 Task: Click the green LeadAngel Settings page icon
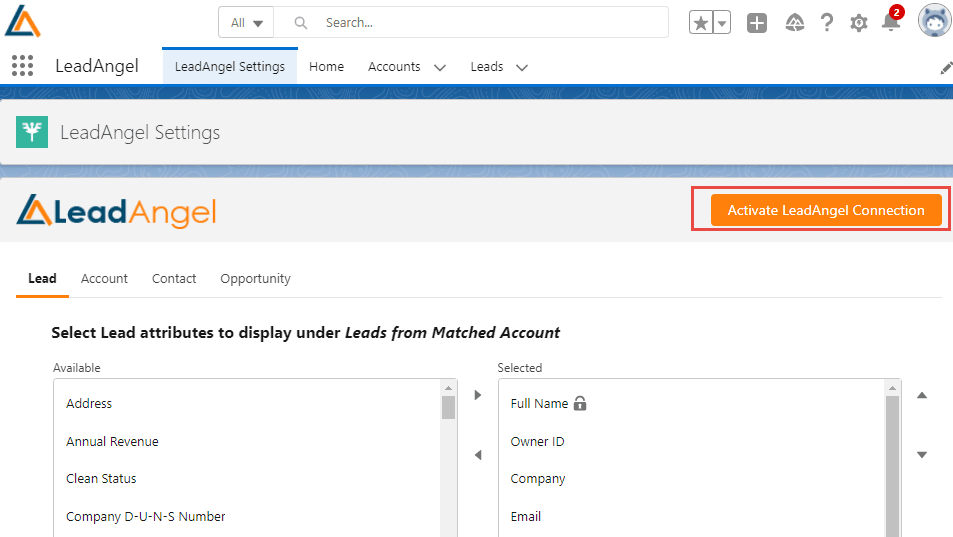point(32,132)
